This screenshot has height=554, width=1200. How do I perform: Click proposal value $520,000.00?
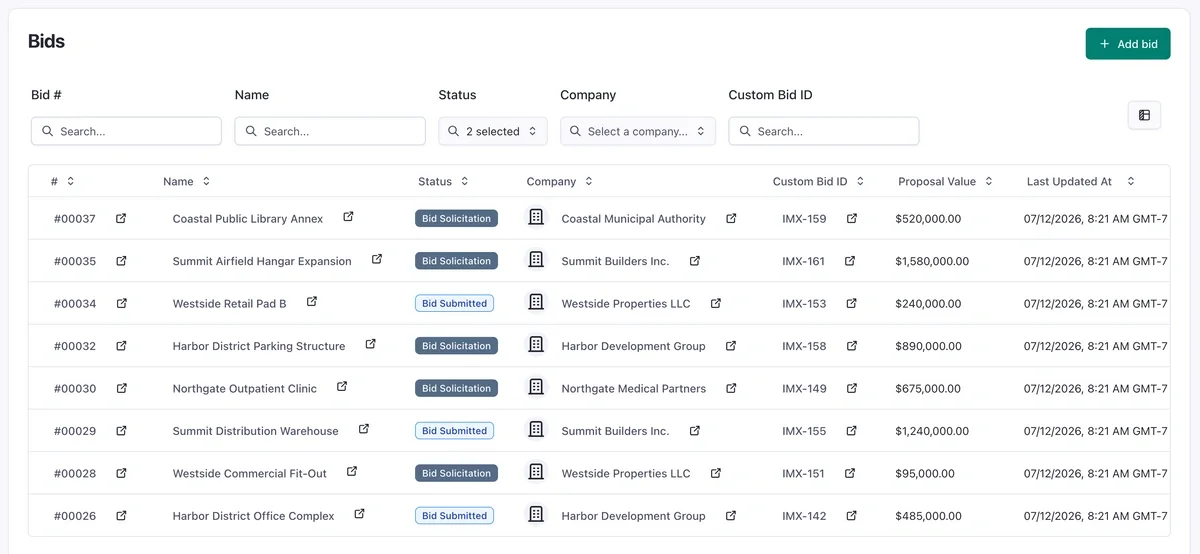pos(928,219)
